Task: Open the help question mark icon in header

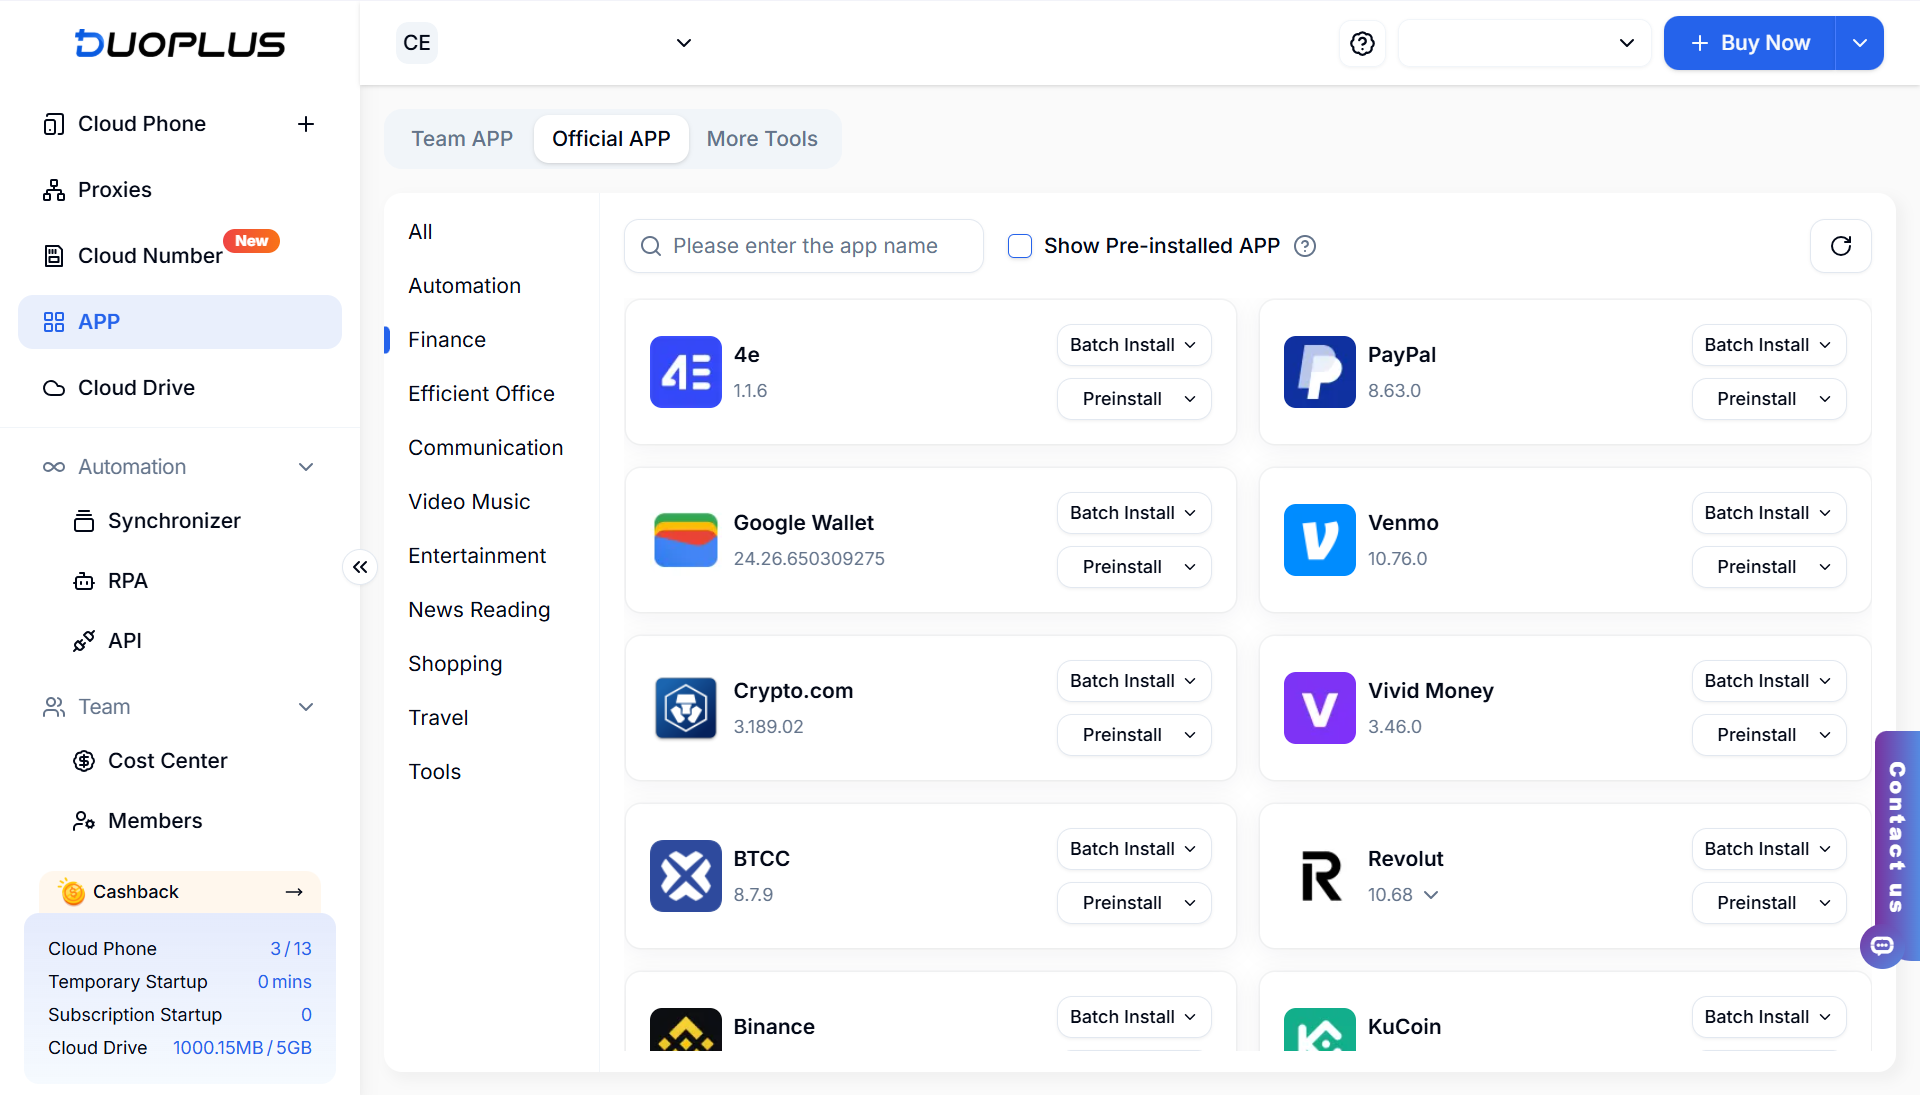Action: pos(1362,43)
